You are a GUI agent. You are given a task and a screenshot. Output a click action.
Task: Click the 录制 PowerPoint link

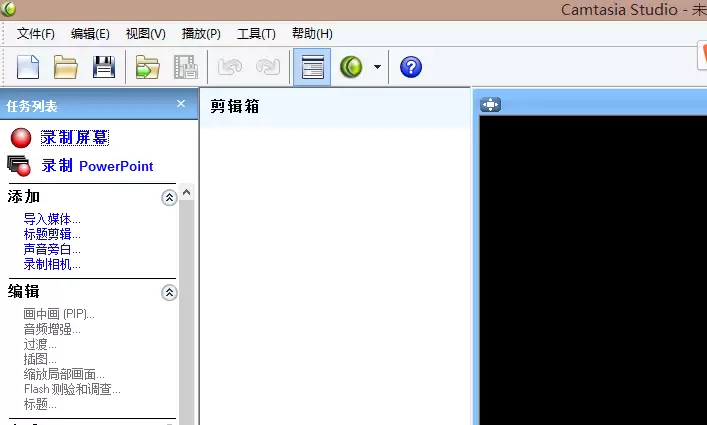[x=97, y=166]
